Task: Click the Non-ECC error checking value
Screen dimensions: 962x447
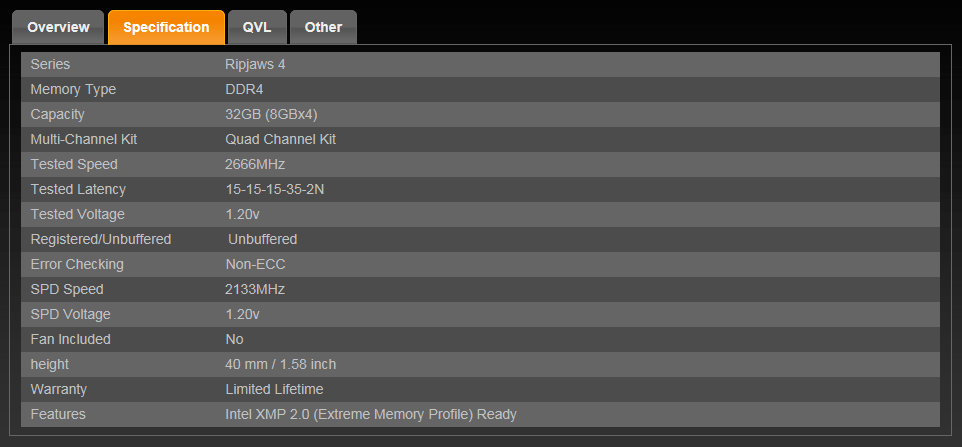Action: point(255,264)
